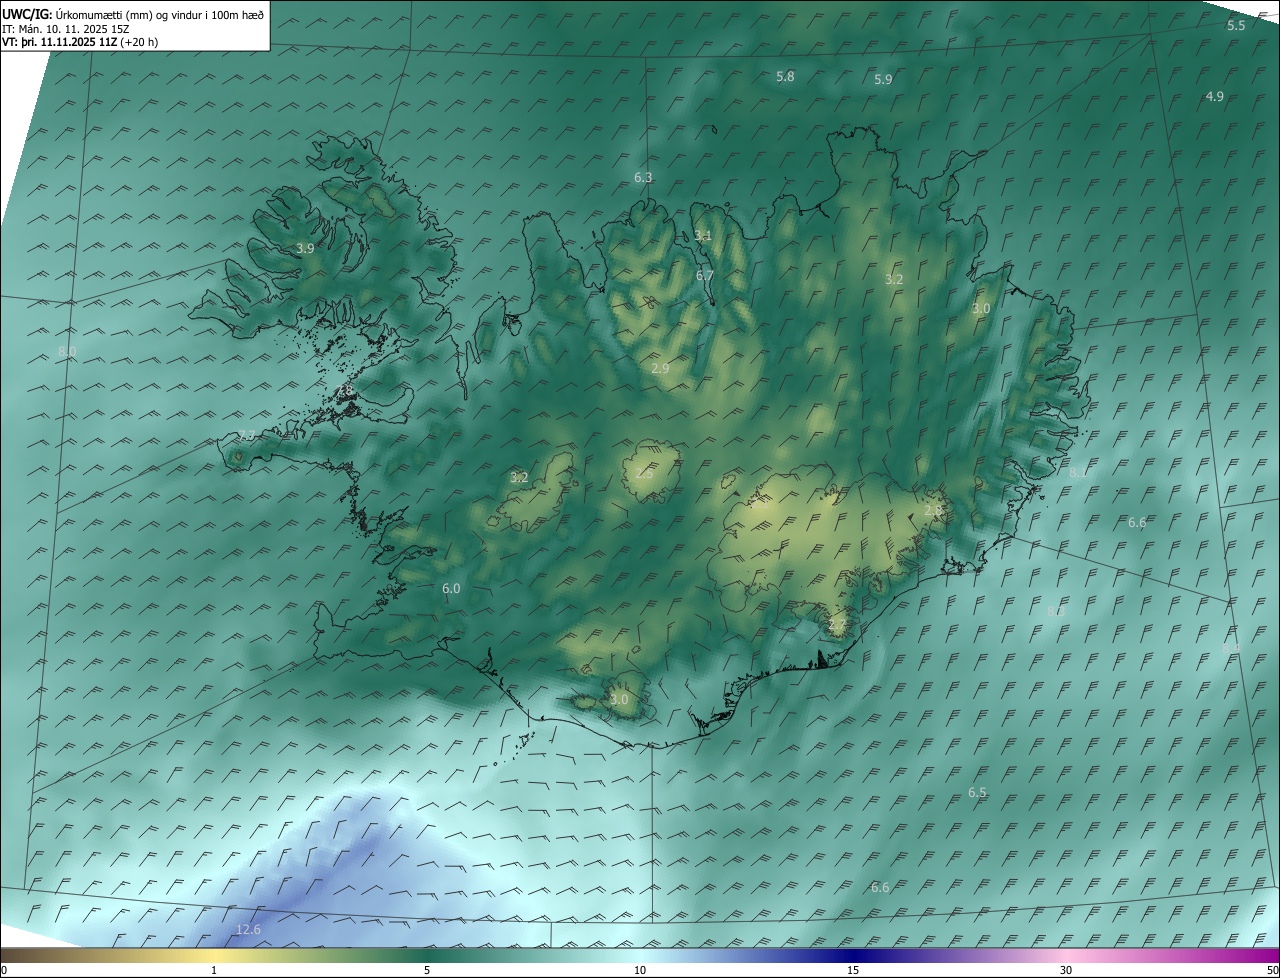The image size is (1280, 978).
Task: Click the 'VT: þri. 11.11.2025 11Z (+20 h)' line
Action: click(80, 43)
